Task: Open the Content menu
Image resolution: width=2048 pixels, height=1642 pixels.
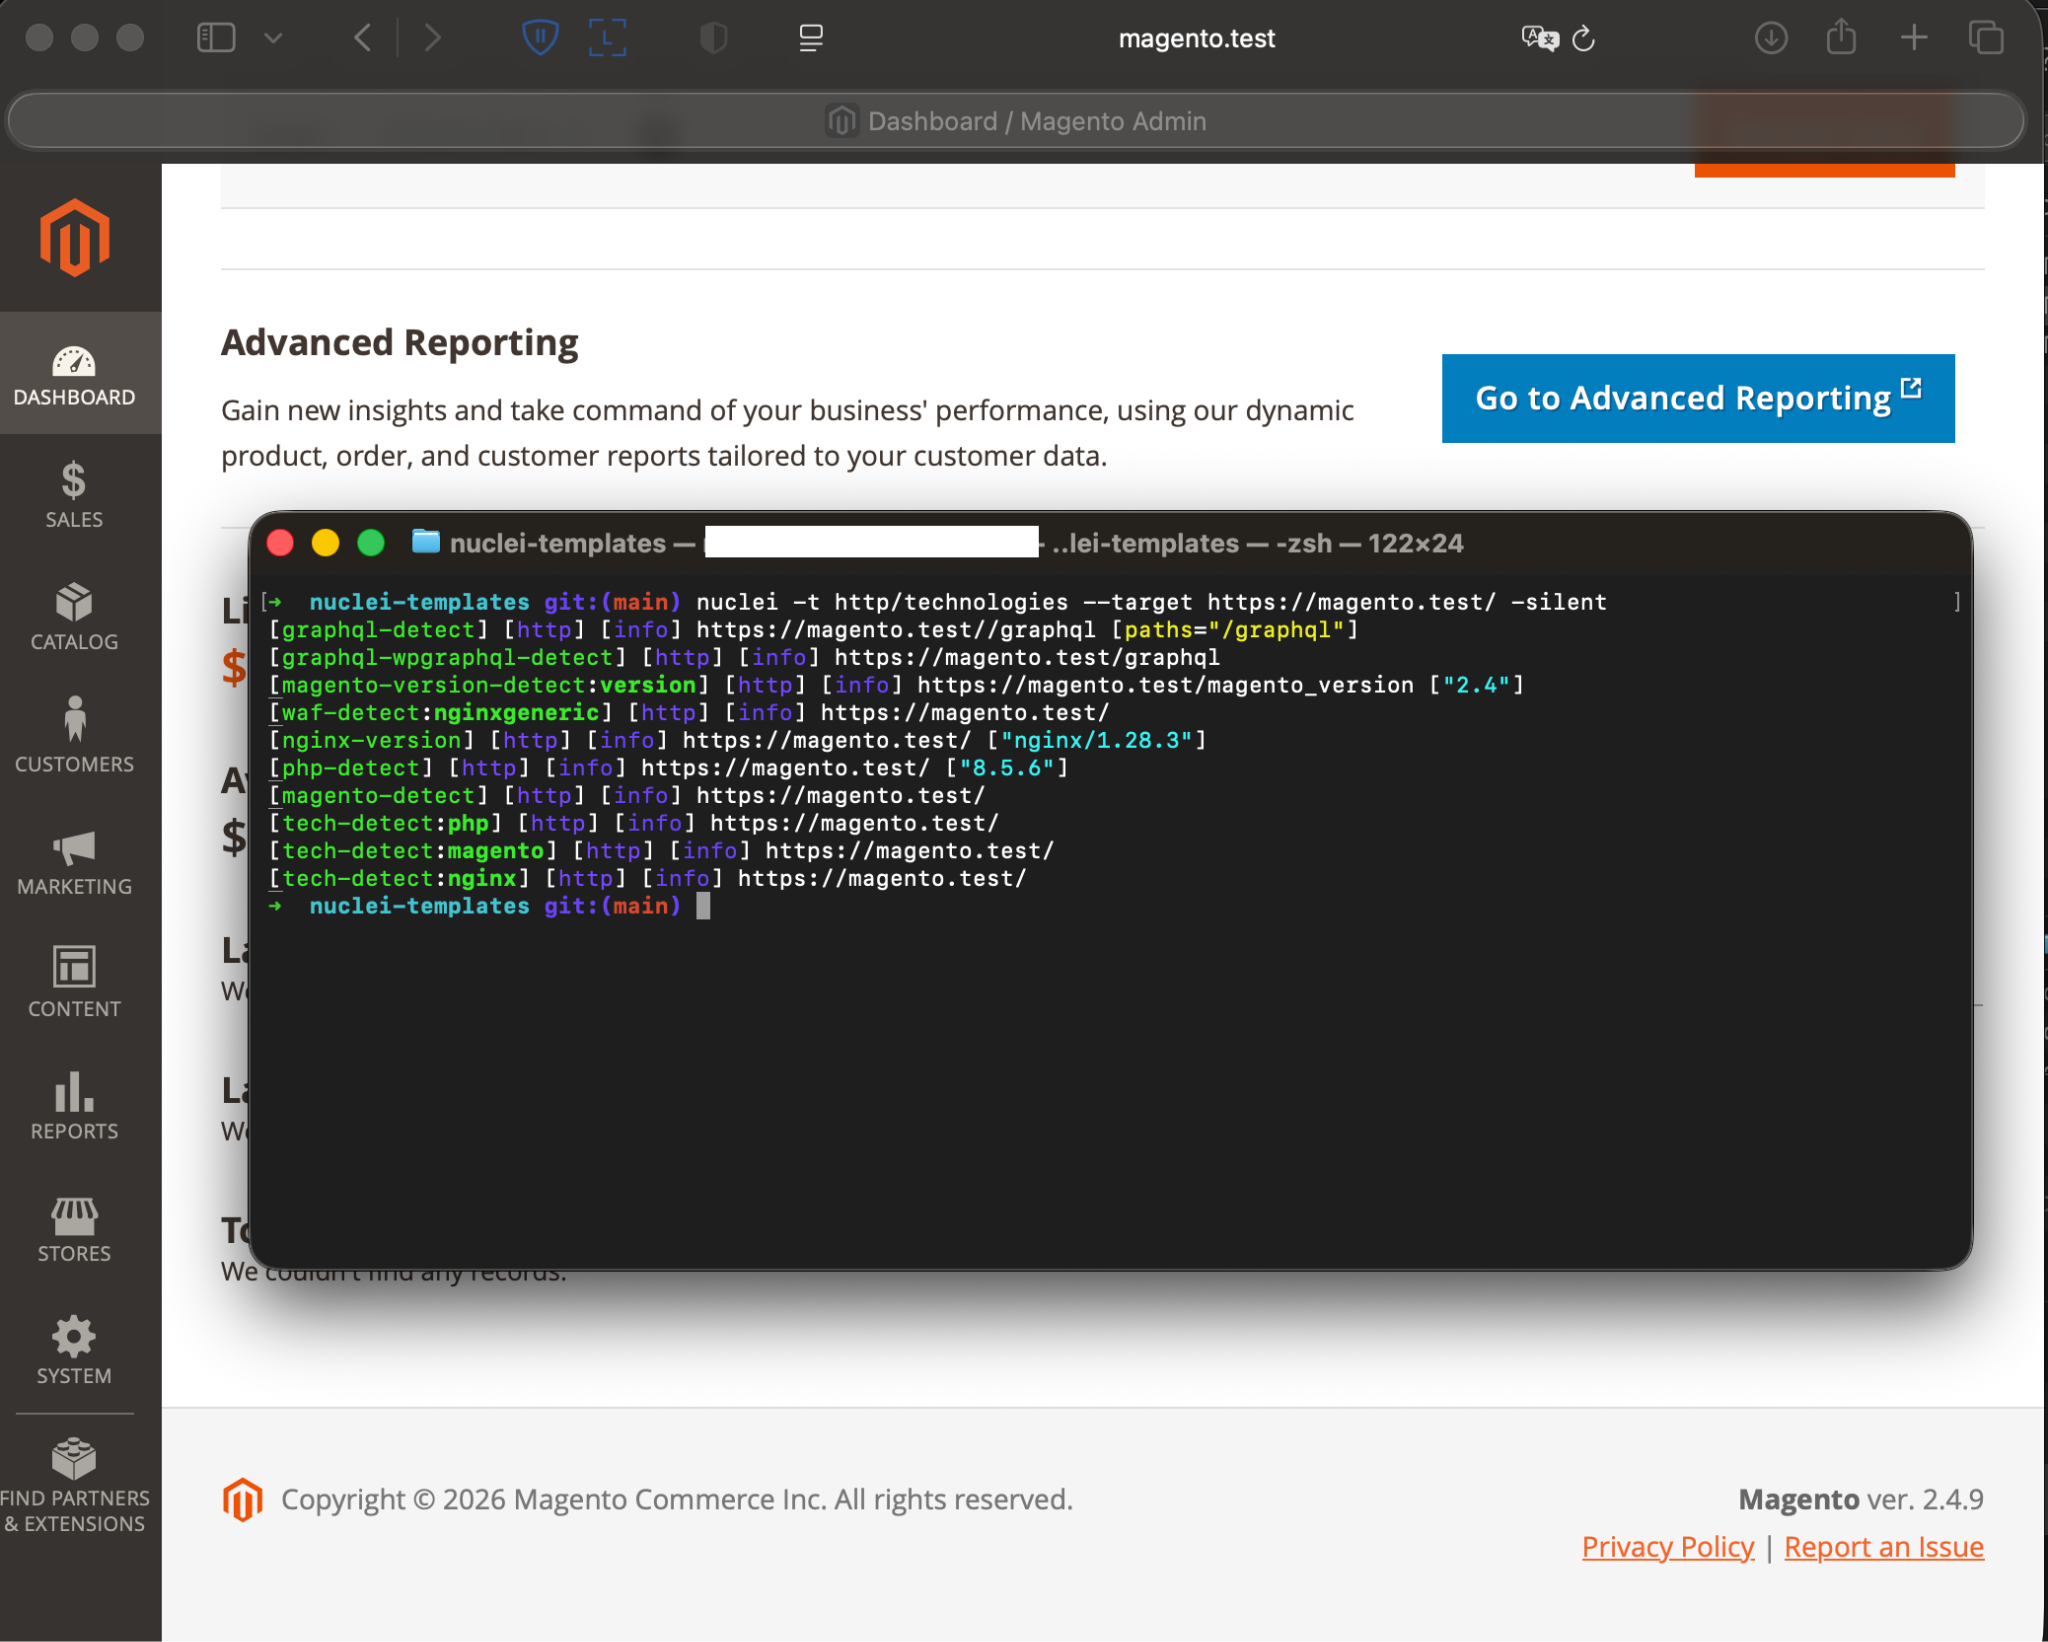Action: pos(75,983)
